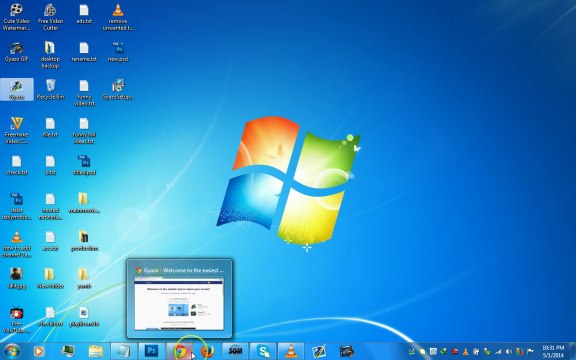This screenshot has height=360, width=576.
Task: Open the computer monitor taskbar icon
Action: pyautogui.click(x=68, y=352)
